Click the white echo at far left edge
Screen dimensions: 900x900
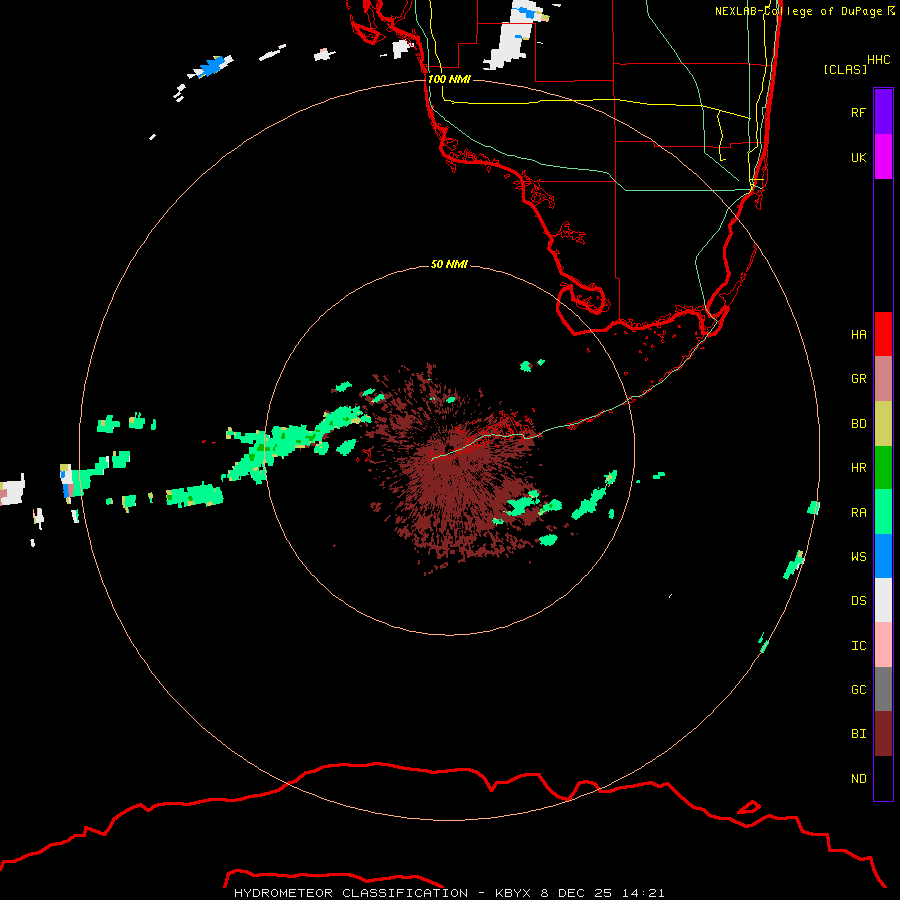(12, 490)
